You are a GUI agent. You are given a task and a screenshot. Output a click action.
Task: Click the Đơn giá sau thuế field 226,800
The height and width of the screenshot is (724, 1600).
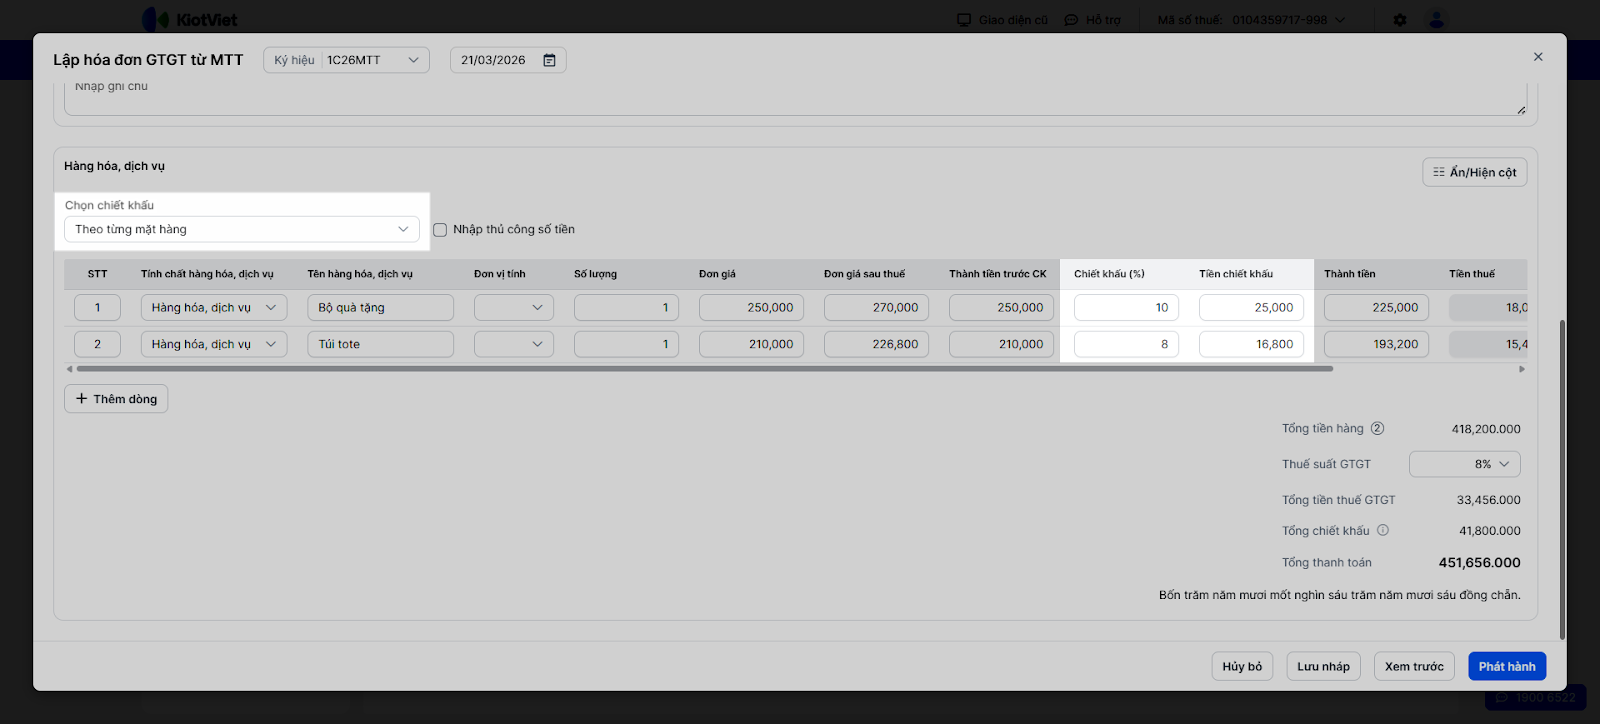[876, 344]
